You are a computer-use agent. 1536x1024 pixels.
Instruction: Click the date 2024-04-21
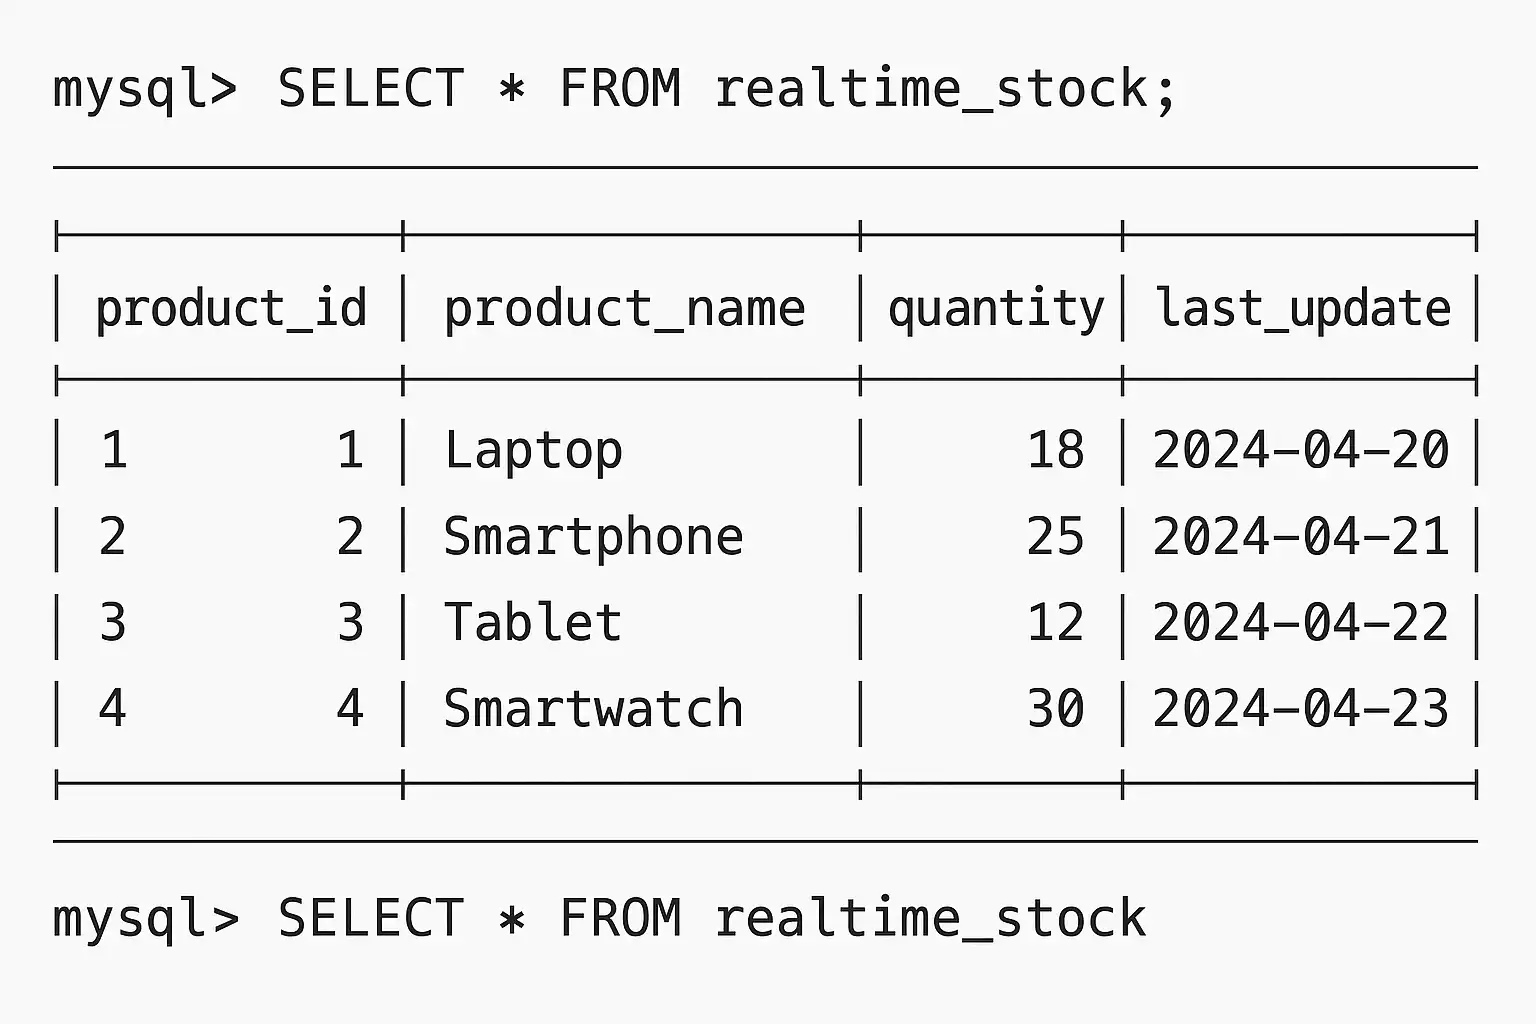1300,537
